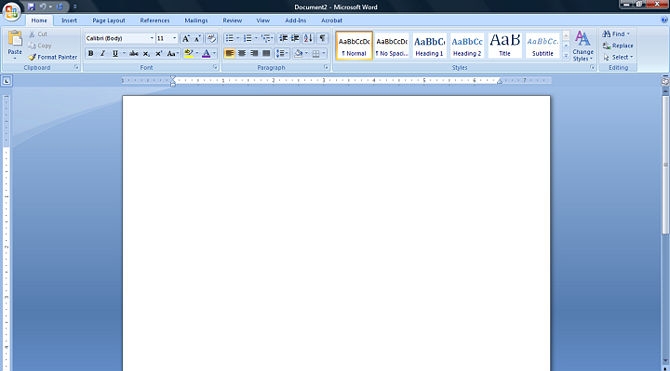Click the Sort icon
Viewport: 670px width, 371px height.
308,38
